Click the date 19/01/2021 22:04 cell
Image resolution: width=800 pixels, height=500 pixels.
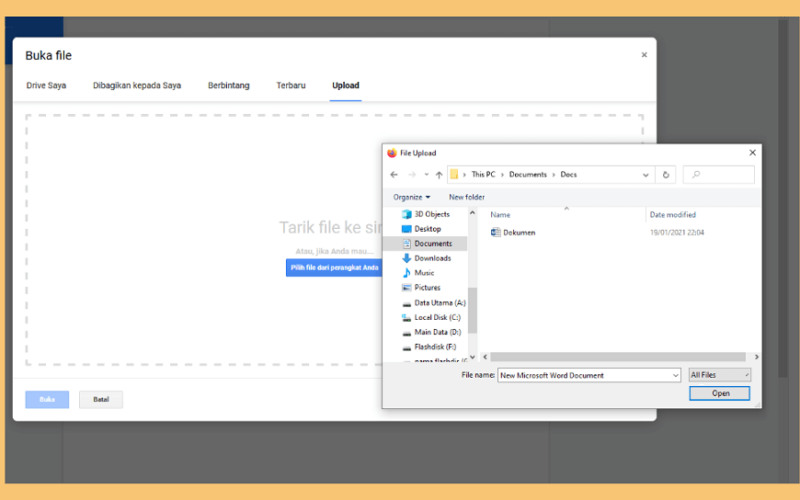point(677,233)
